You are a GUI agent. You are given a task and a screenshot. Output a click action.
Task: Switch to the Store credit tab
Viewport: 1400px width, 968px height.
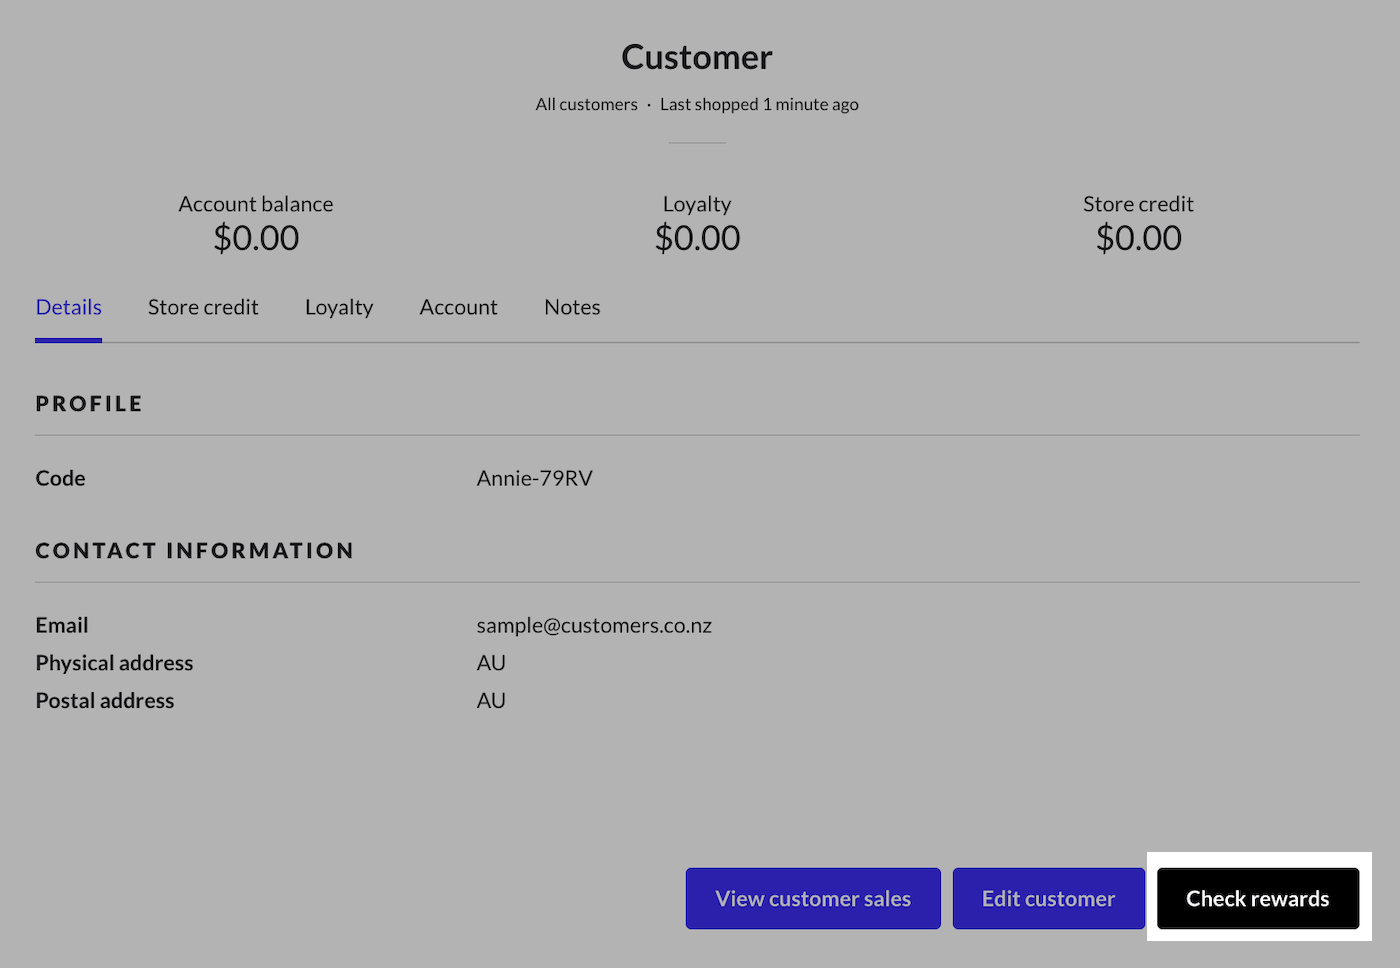[203, 307]
